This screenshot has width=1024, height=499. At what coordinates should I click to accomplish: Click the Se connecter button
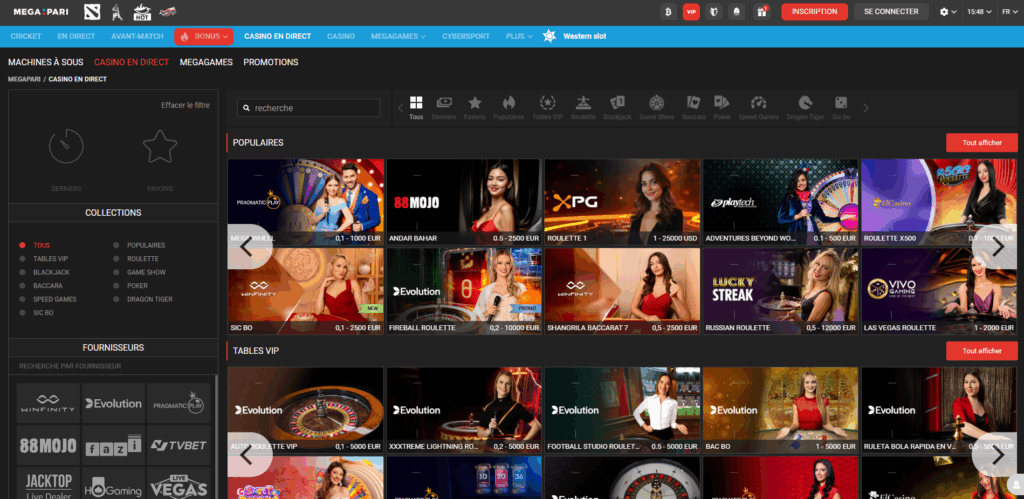pos(891,12)
